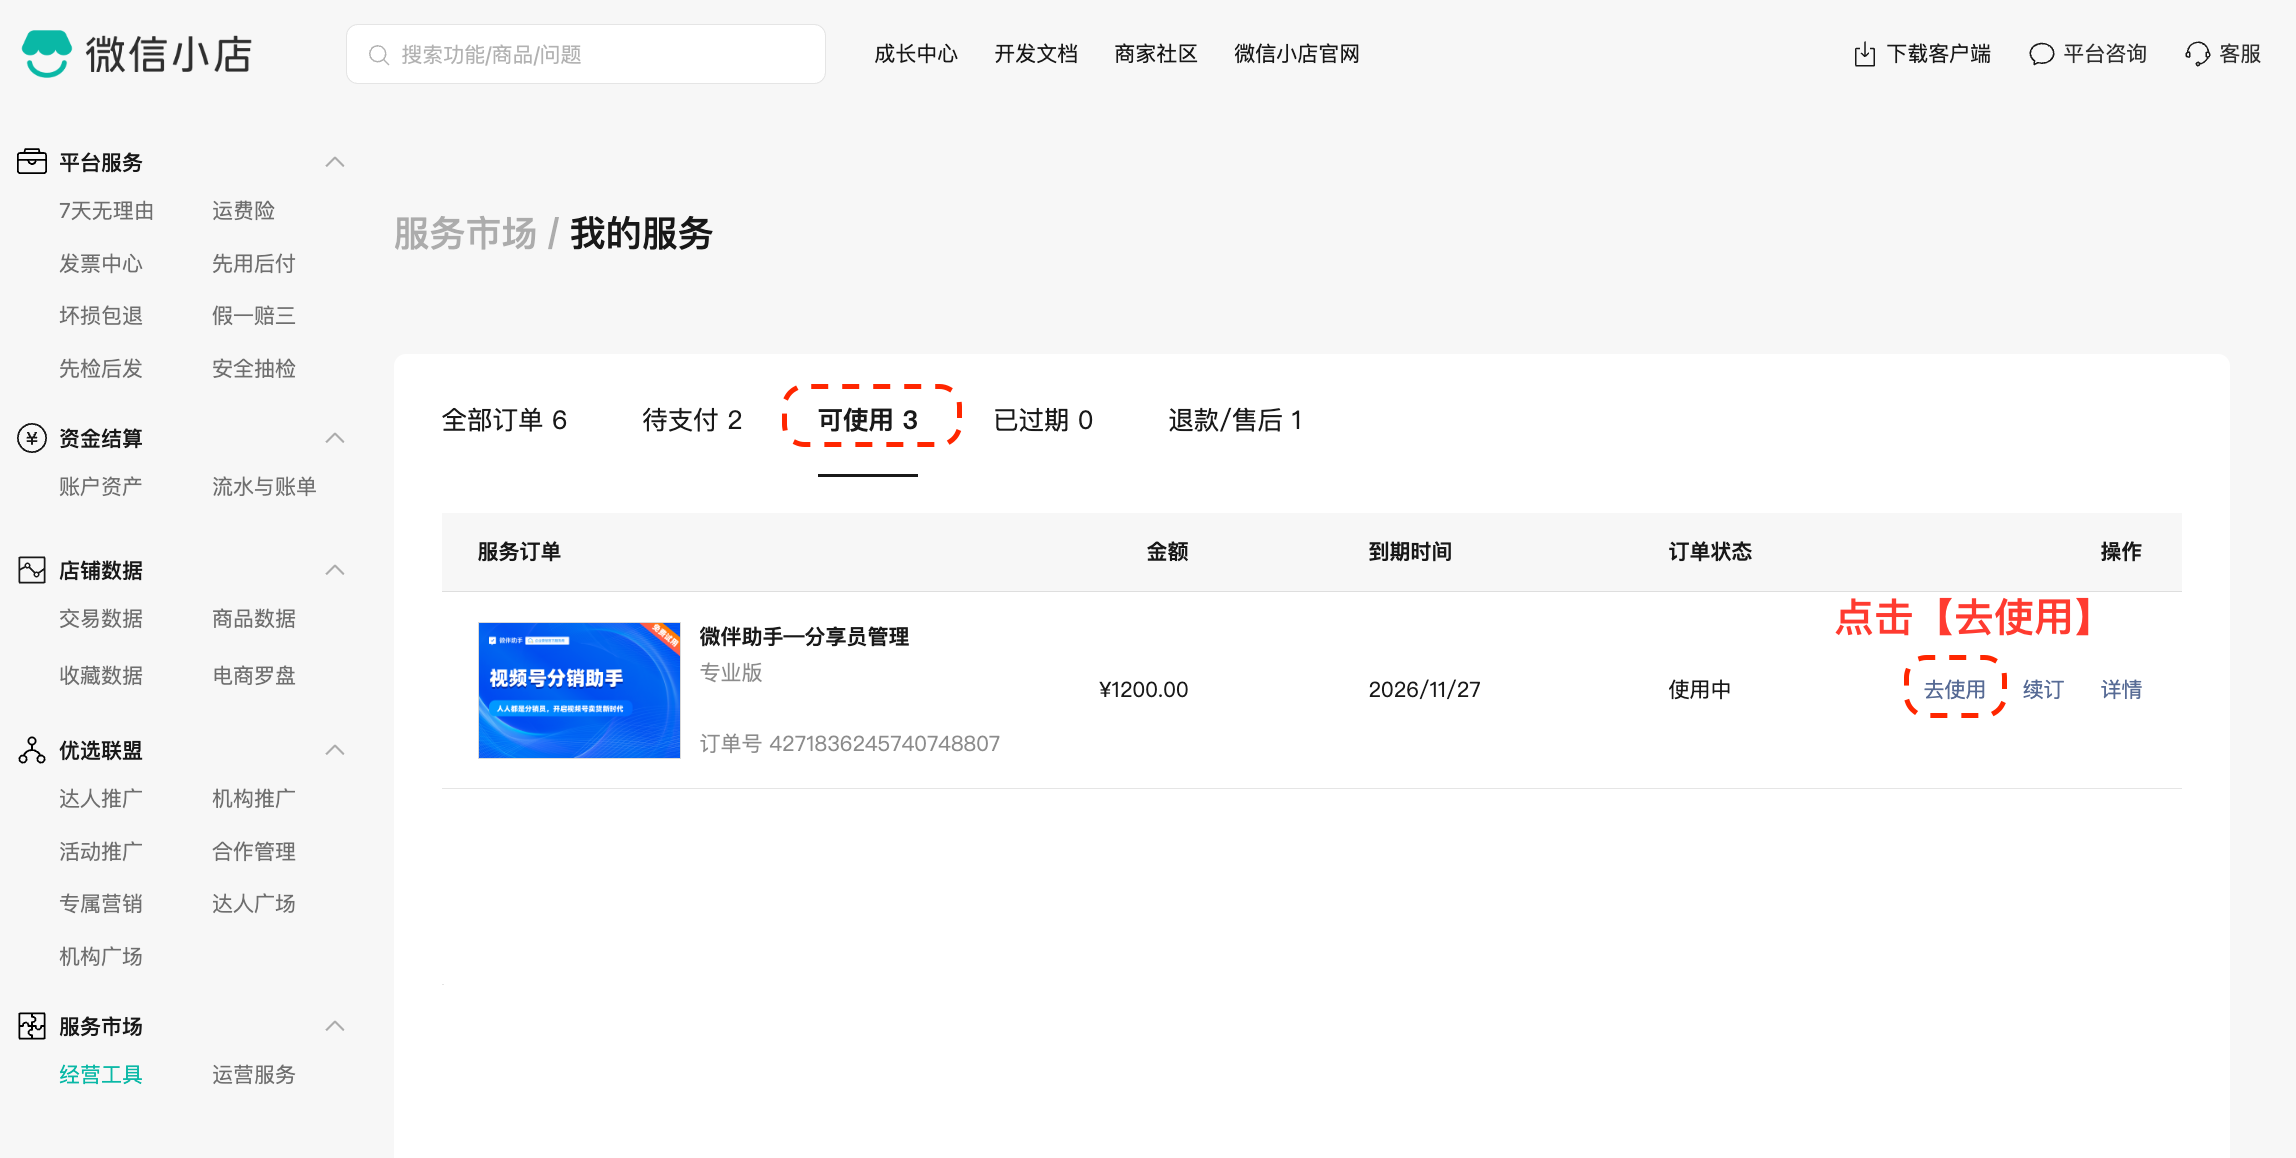Click the 平台服务 briefcase icon

point(32,162)
